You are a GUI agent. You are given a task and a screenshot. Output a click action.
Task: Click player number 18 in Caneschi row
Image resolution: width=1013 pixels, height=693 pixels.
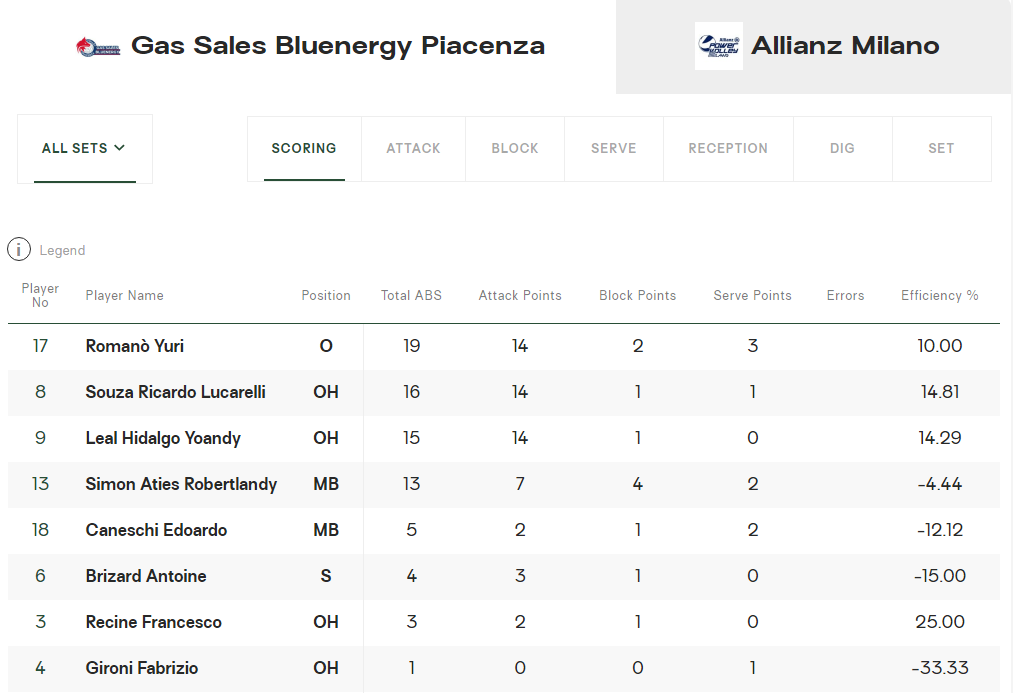(40, 530)
